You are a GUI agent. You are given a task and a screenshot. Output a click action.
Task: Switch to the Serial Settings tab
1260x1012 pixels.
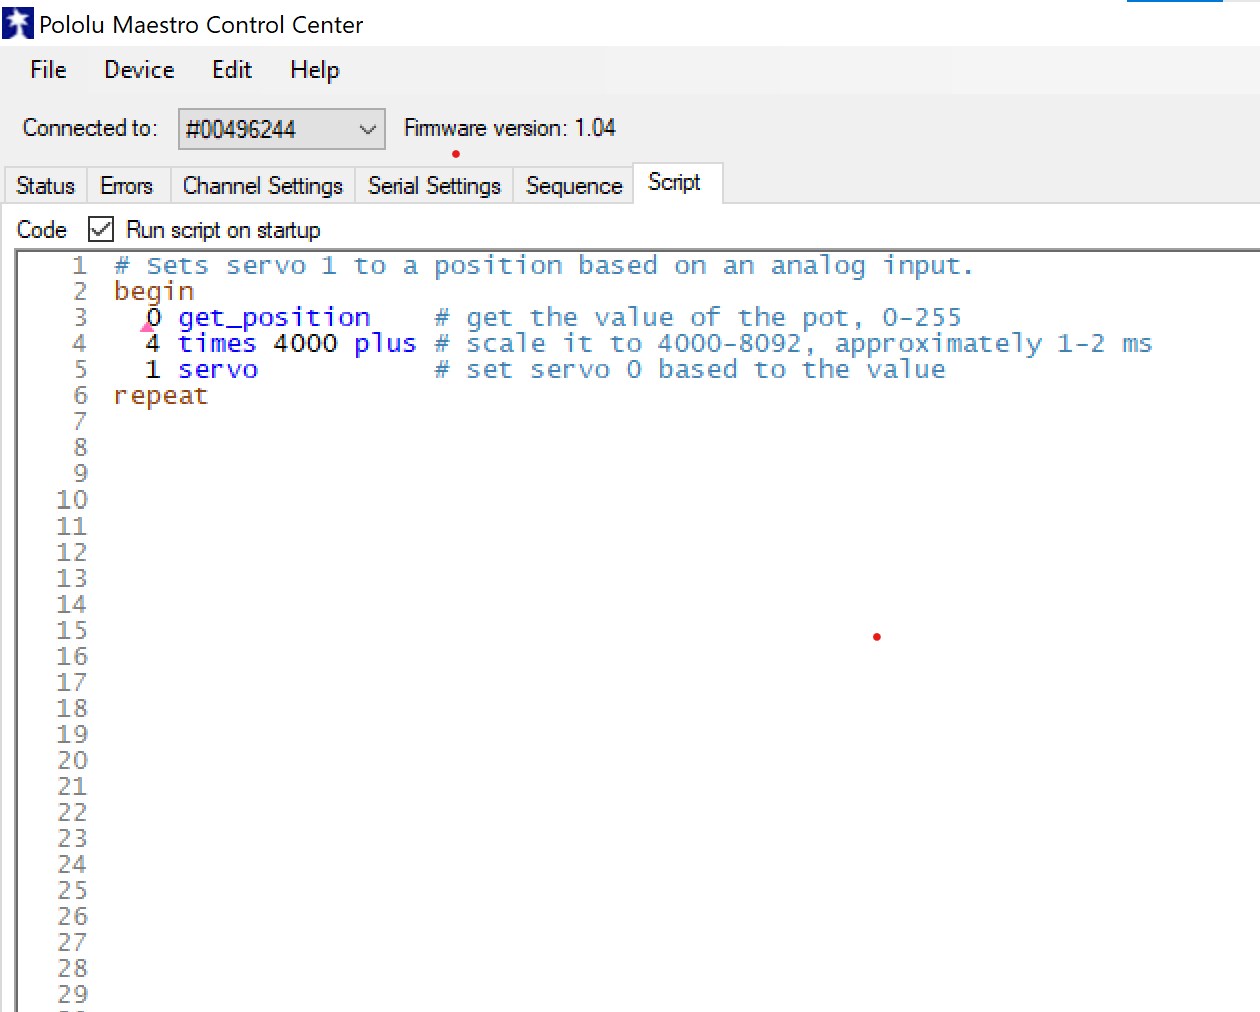pos(434,186)
